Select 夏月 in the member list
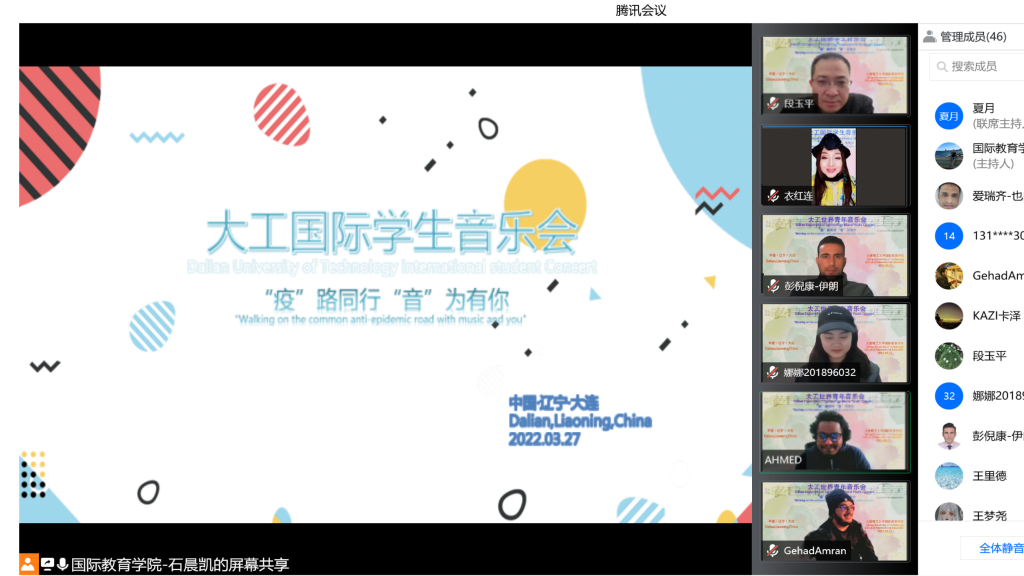The height and width of the screenshot is (576, 1024). (x=984, y=108)
